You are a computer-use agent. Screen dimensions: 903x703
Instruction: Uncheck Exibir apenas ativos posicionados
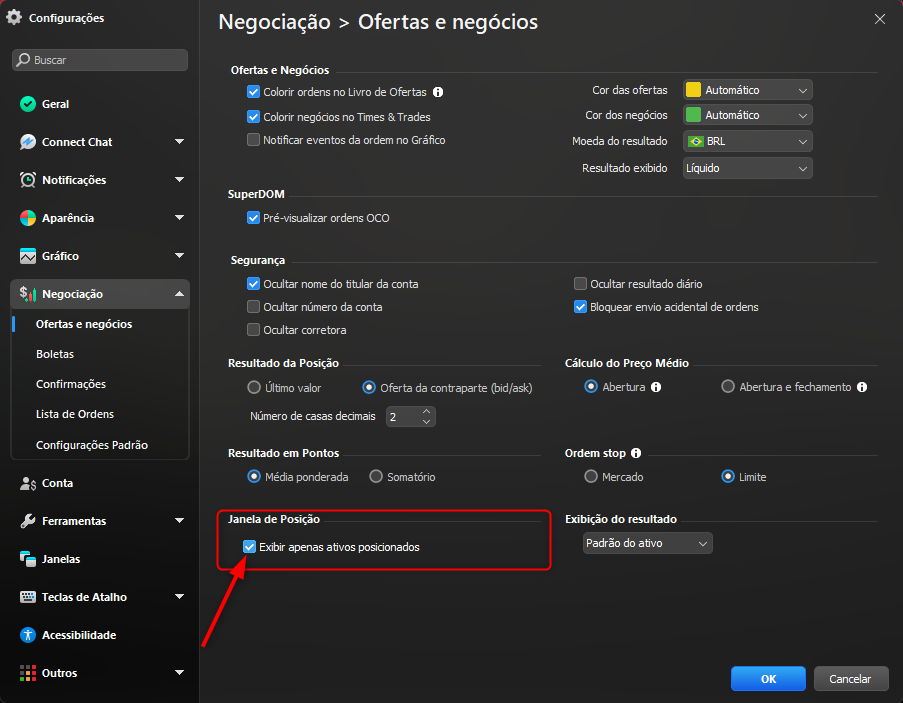(249, 547)
